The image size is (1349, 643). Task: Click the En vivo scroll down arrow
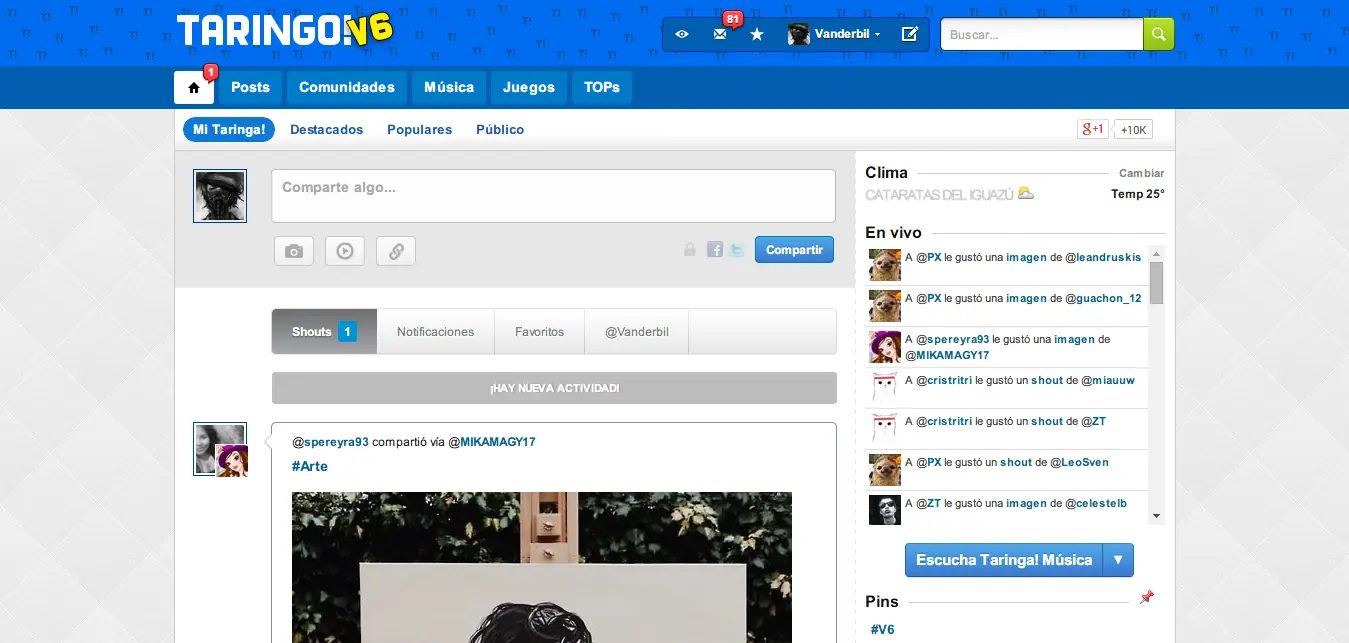point(1156,516)
